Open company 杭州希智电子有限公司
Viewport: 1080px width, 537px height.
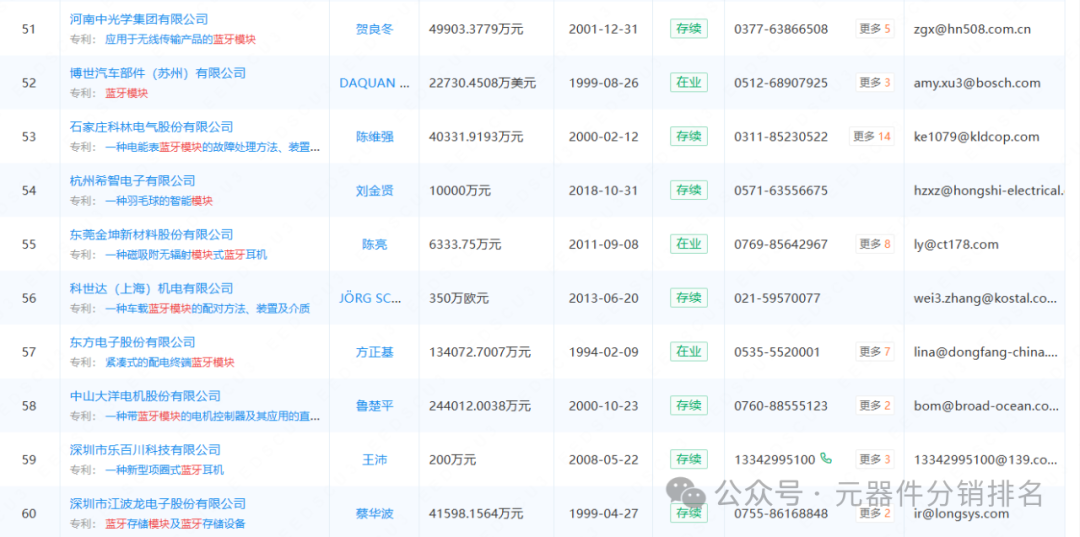[x=133, y=180]
